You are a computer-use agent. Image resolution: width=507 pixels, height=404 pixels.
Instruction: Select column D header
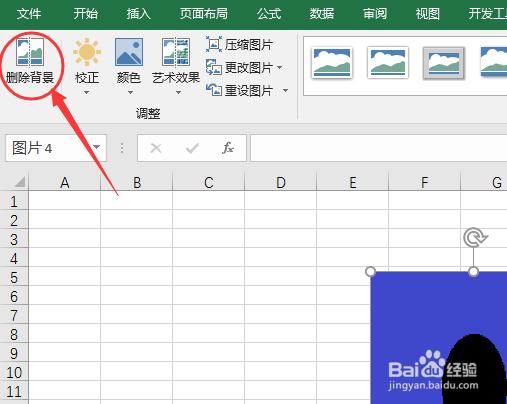click(281, 182)
